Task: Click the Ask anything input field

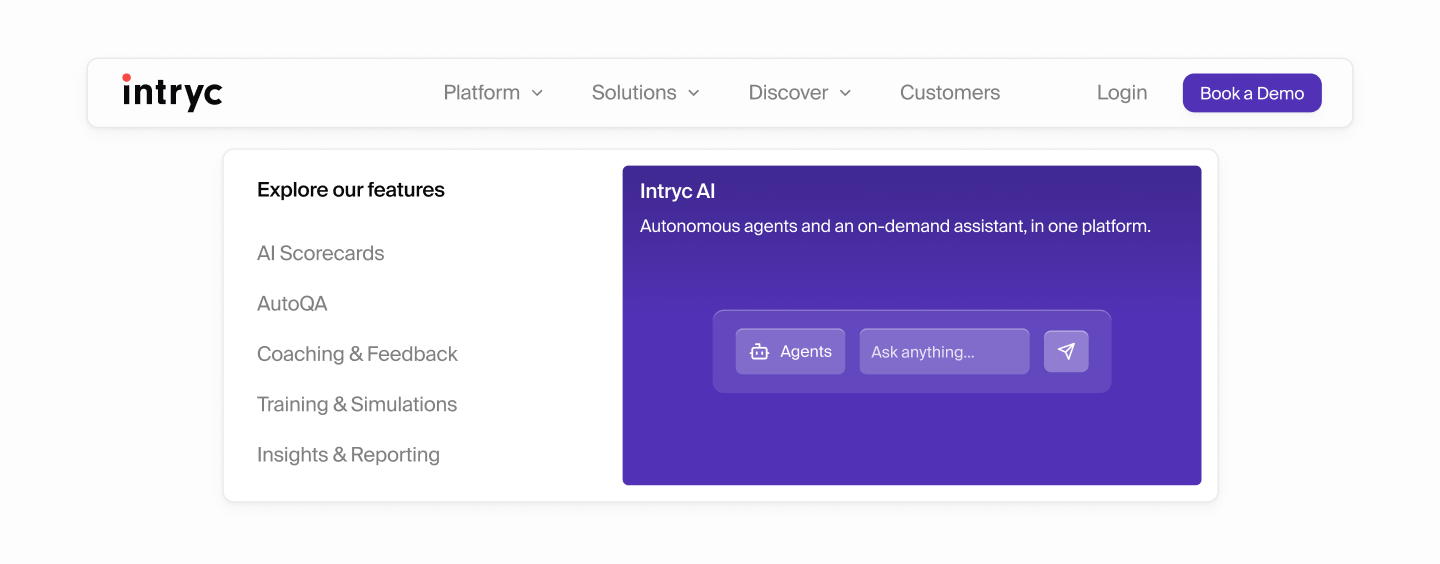Action: [x=944, y=352]
